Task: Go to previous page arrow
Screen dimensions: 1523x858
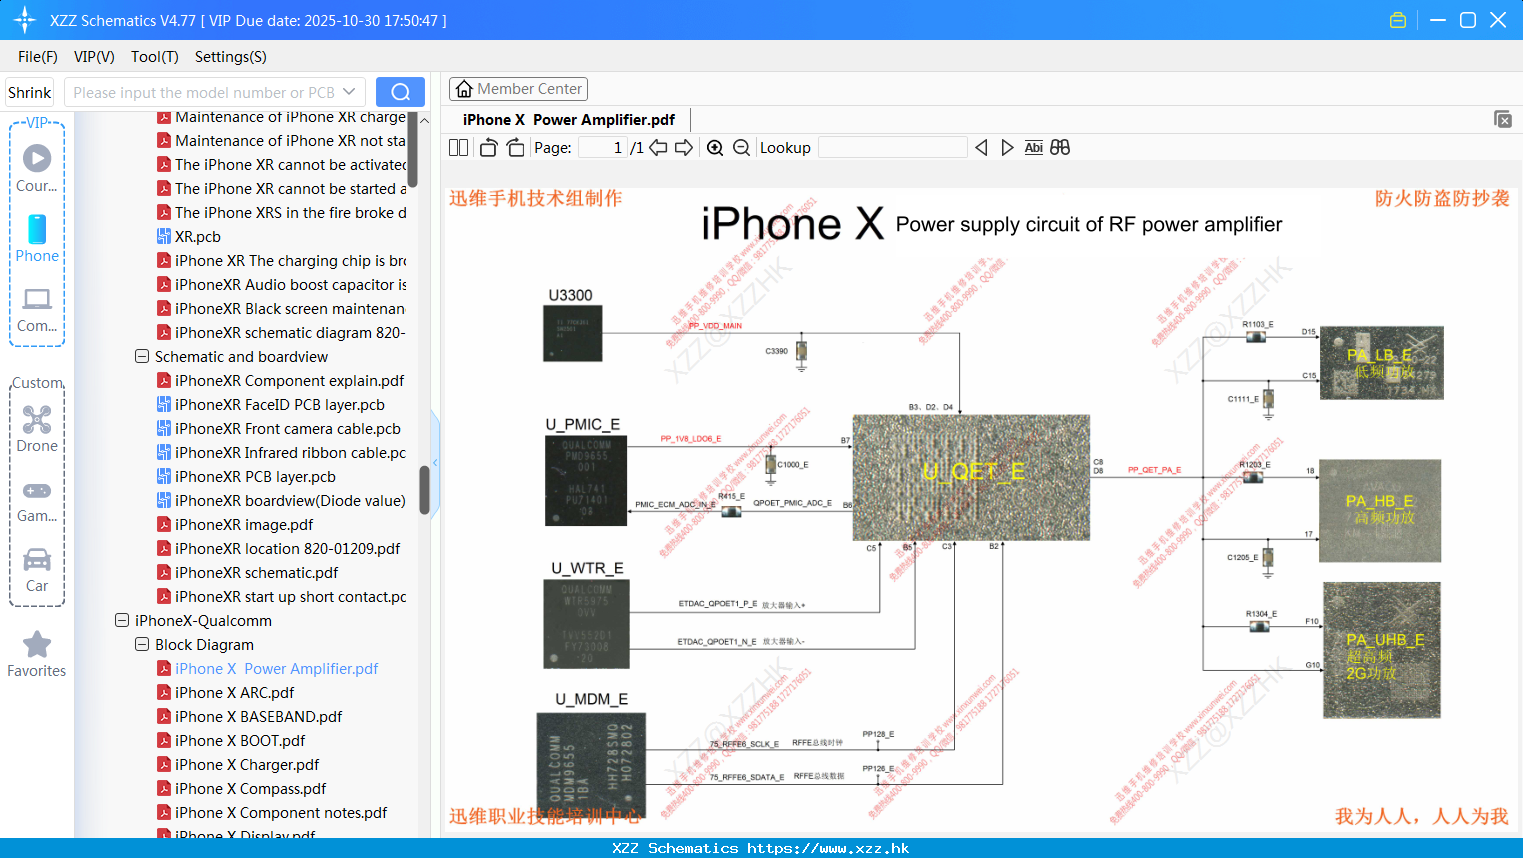Action: point(658,148)
